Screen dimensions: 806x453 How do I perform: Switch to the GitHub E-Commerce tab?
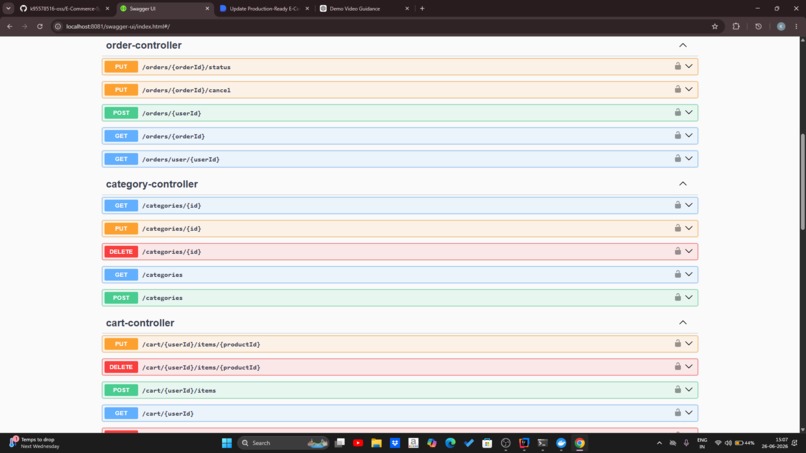[x=64, y=9]
